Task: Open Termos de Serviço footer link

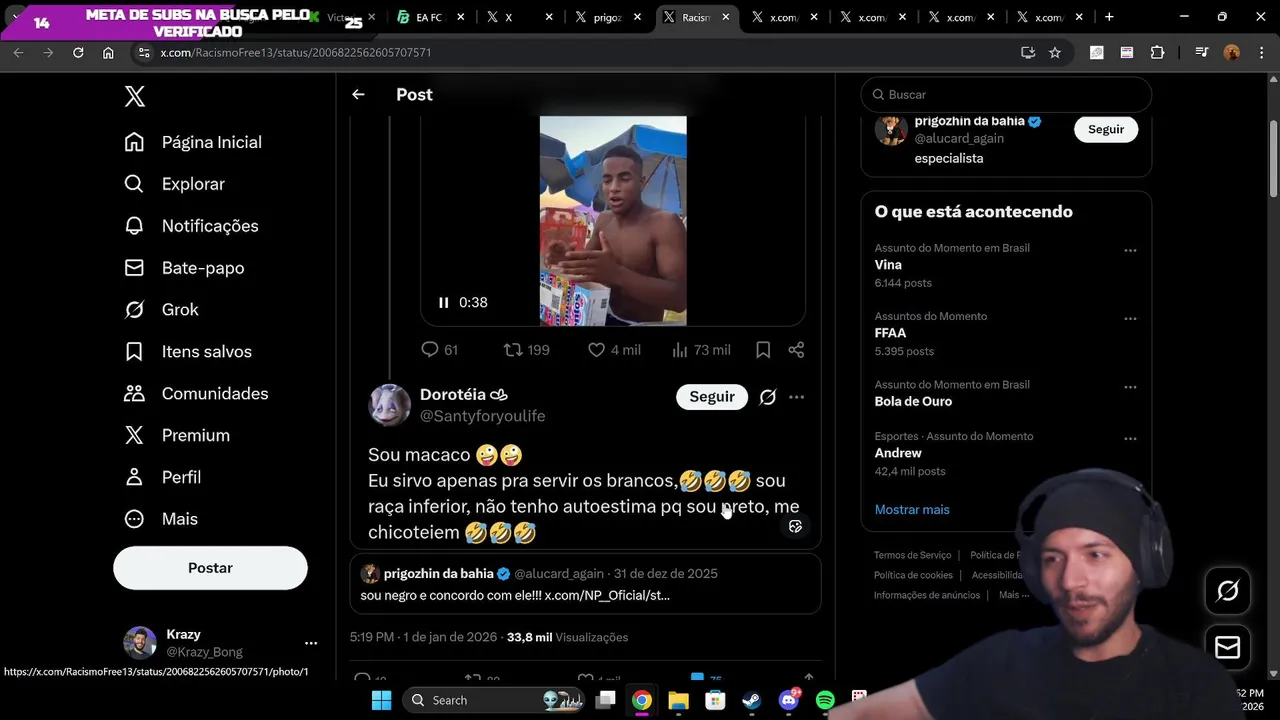Action: pos(912,555)
